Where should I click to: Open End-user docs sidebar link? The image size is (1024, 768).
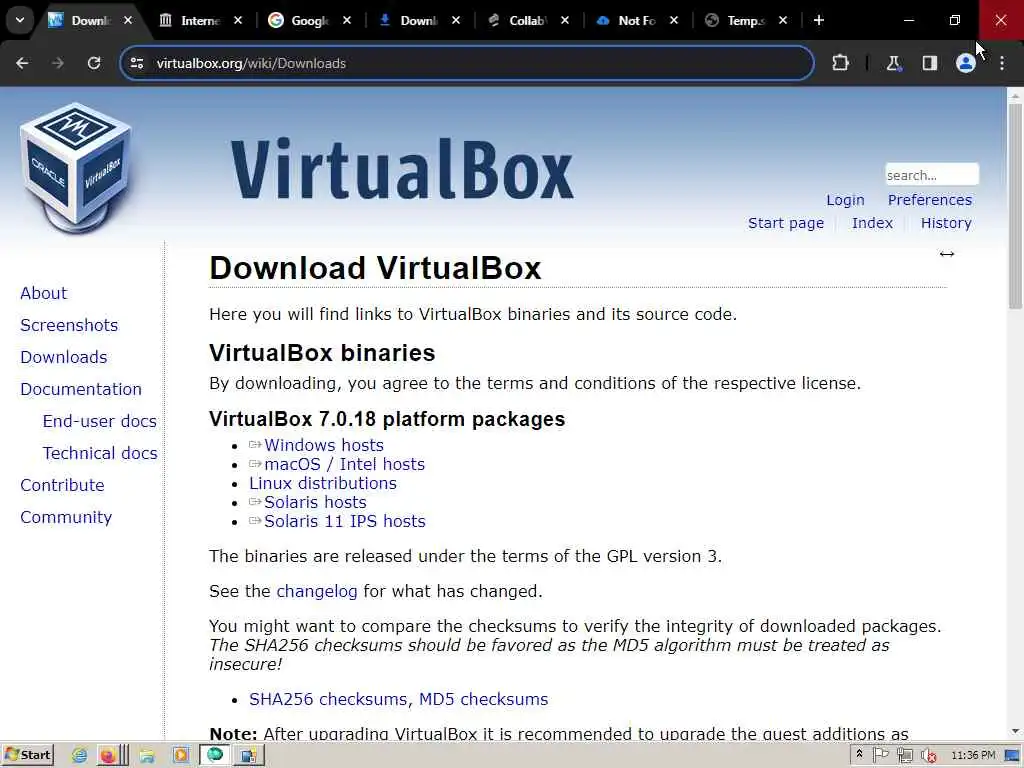(99, 421)
